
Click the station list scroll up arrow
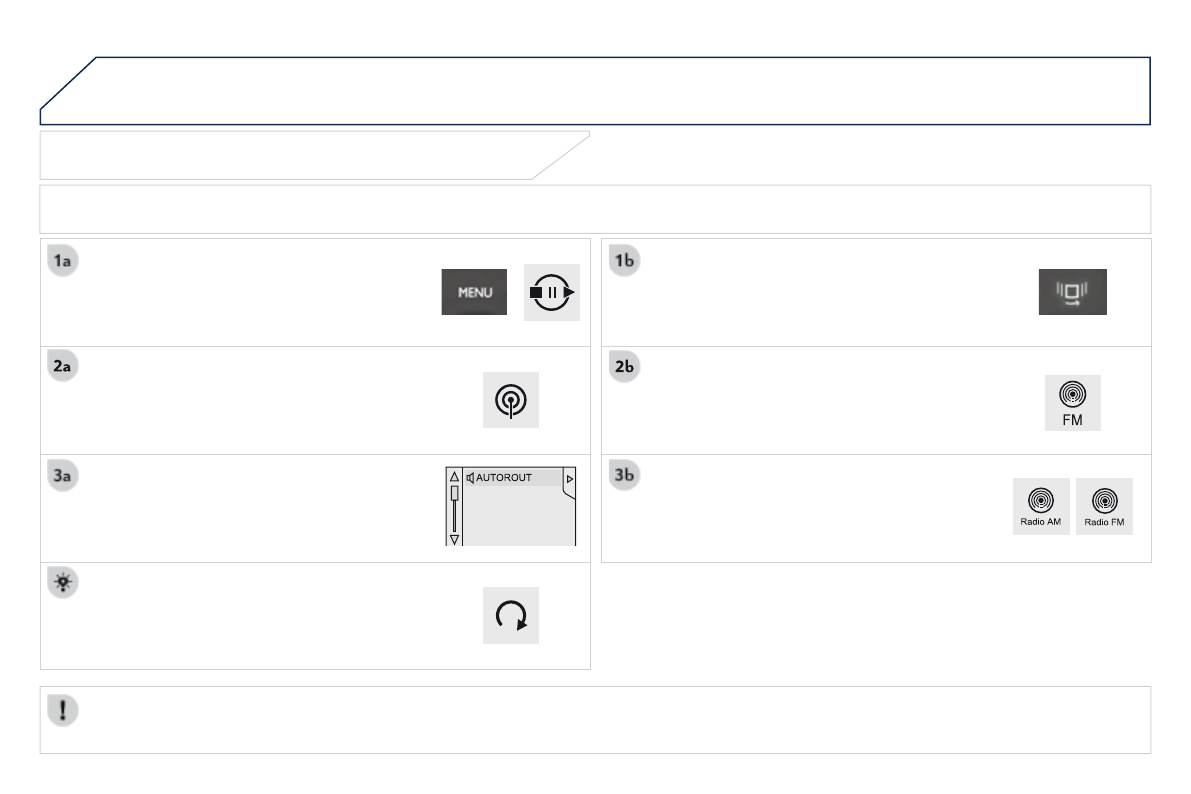pos(453,478)
